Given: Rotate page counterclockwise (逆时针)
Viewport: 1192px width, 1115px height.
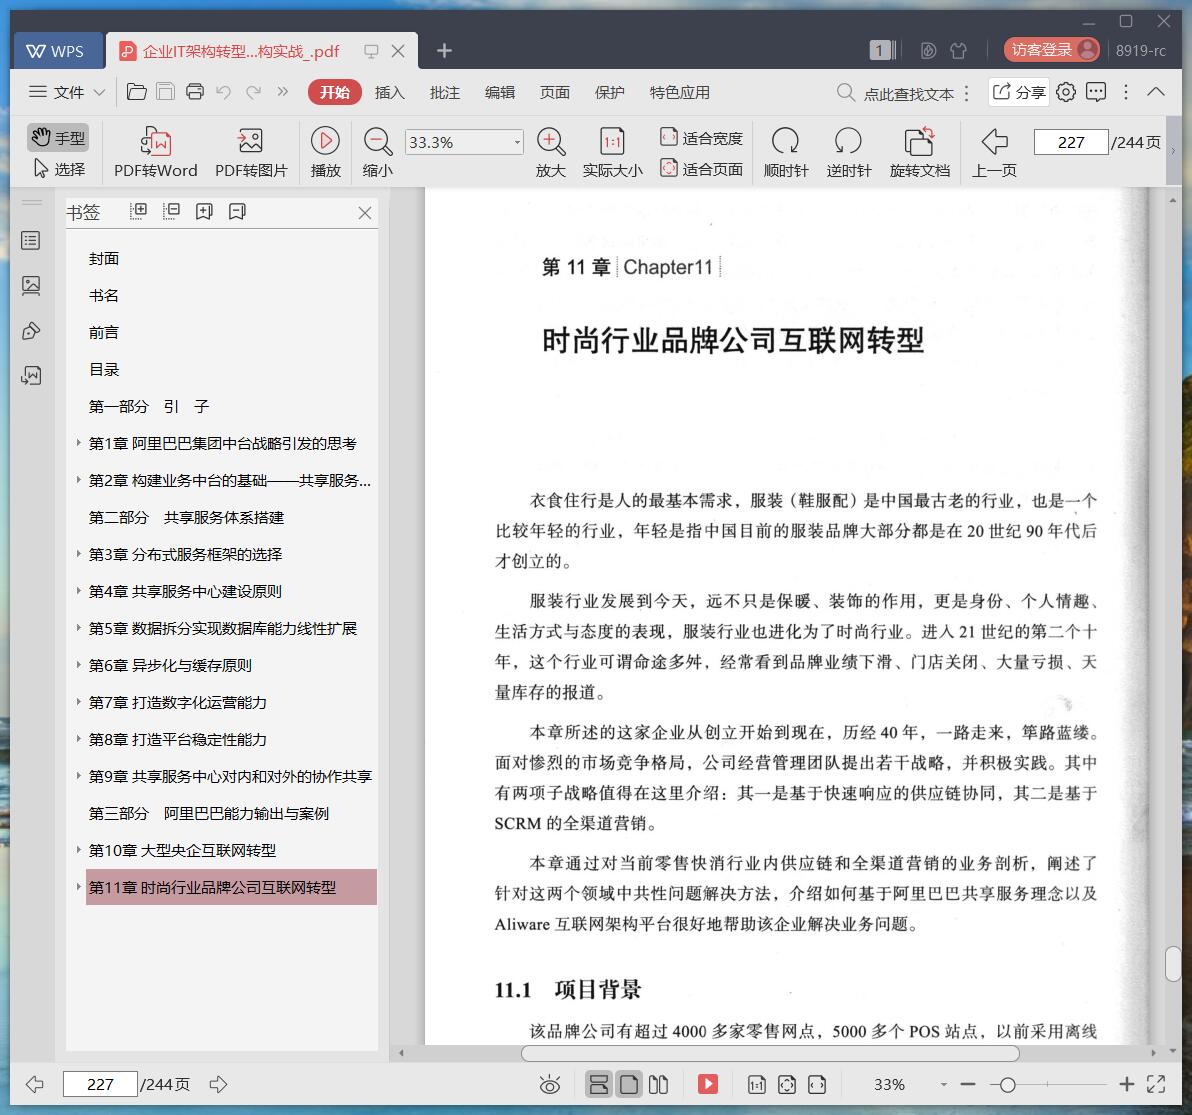Looking at the screenshot, I should click(x=848, y=153).
